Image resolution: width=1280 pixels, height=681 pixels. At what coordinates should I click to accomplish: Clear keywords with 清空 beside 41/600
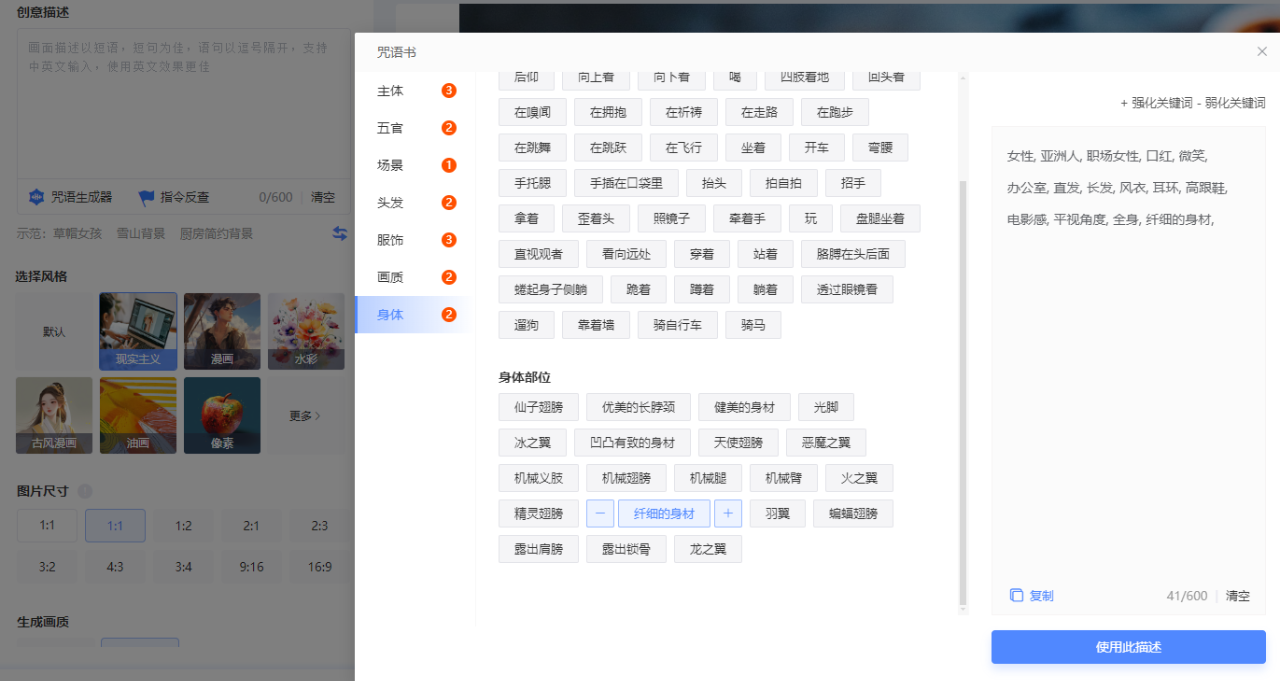pyautogui.click(x=1238, y=596)
